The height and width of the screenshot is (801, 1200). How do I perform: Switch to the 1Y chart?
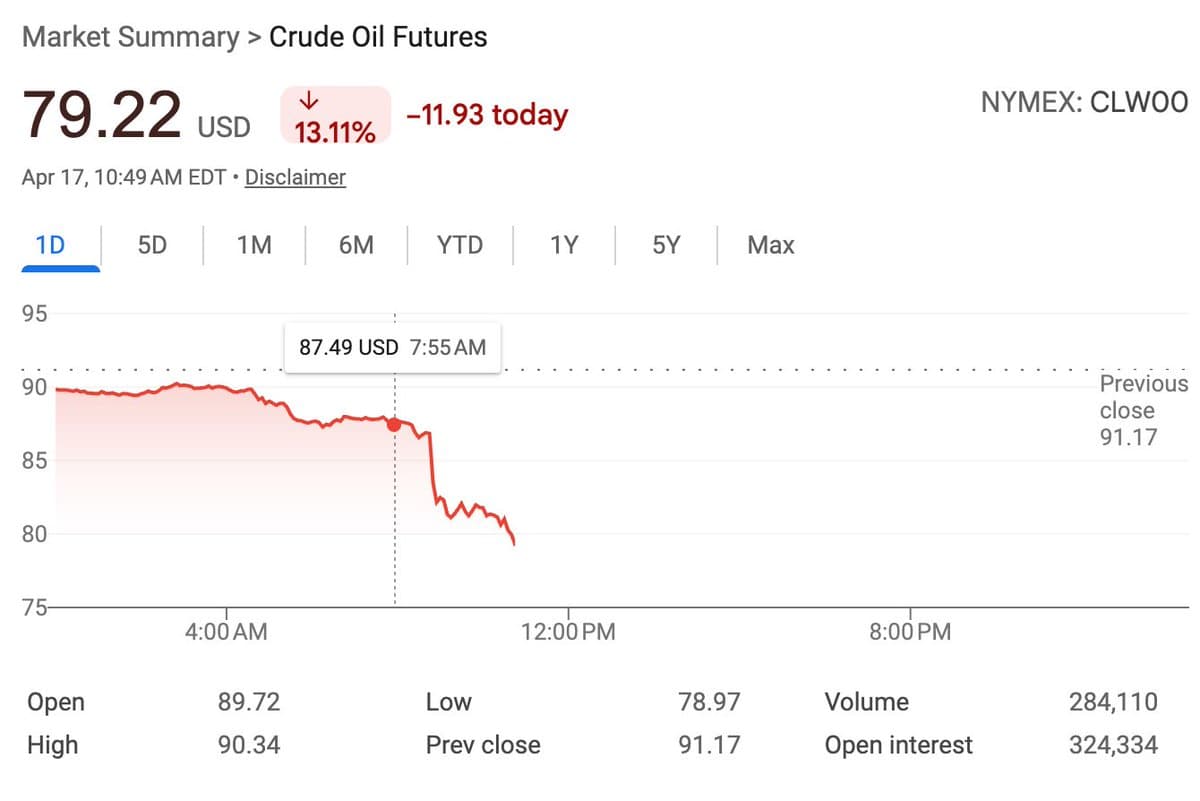coord(563,245)
